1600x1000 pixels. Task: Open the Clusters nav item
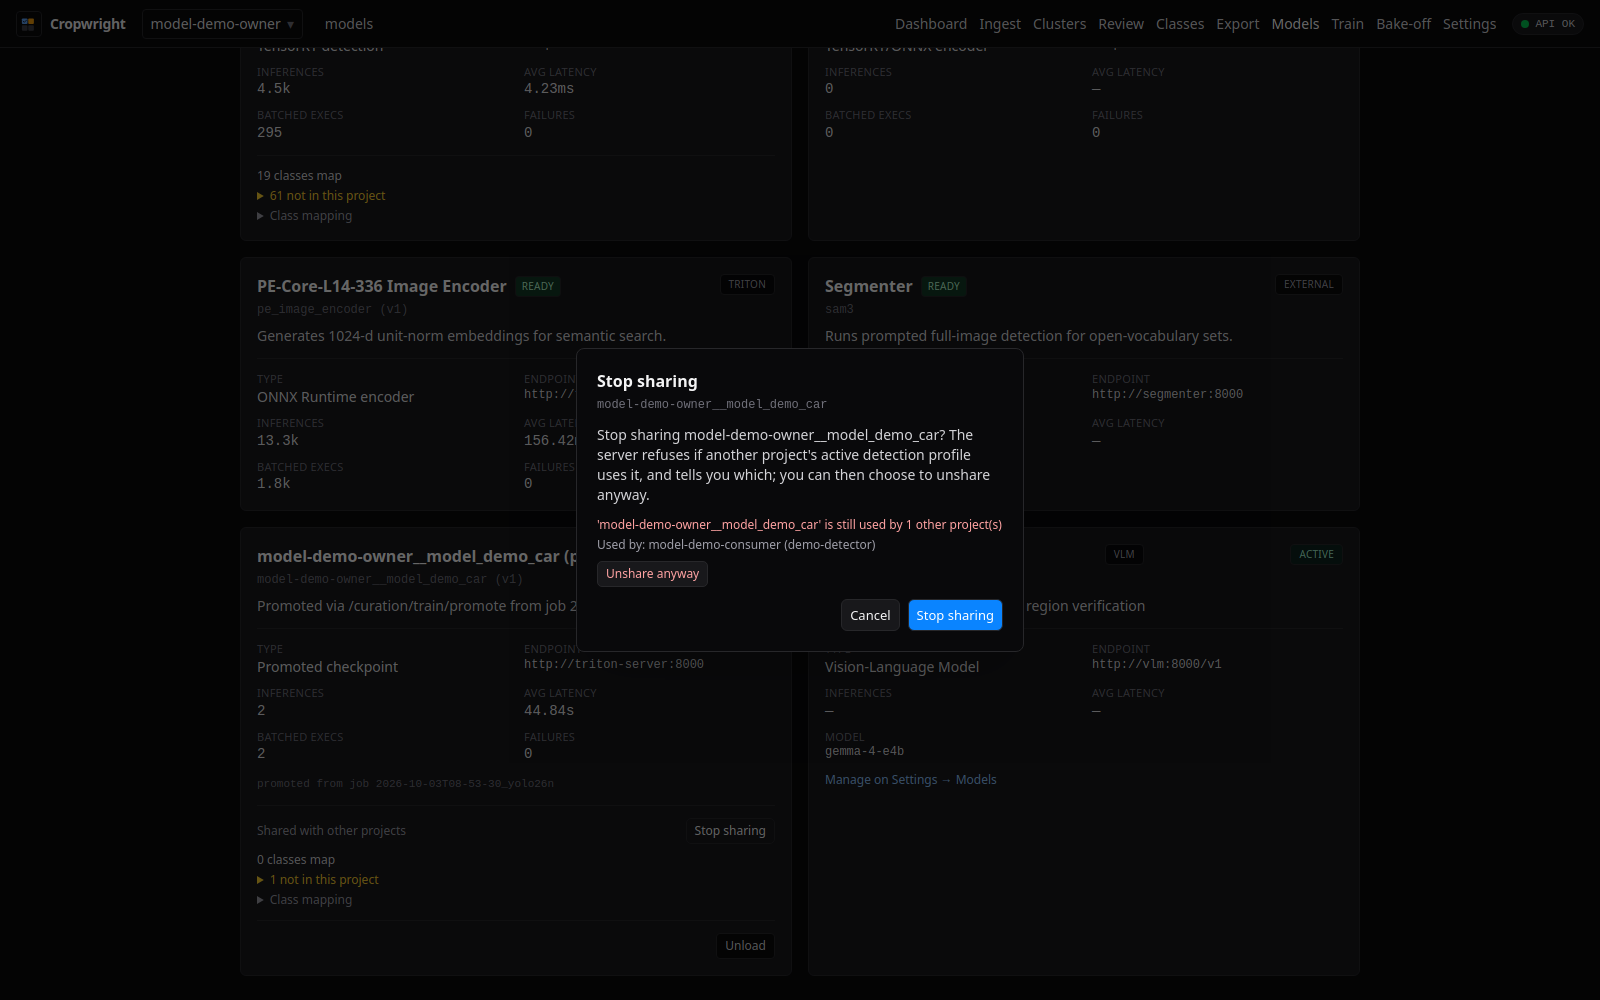coord(1059,24)
